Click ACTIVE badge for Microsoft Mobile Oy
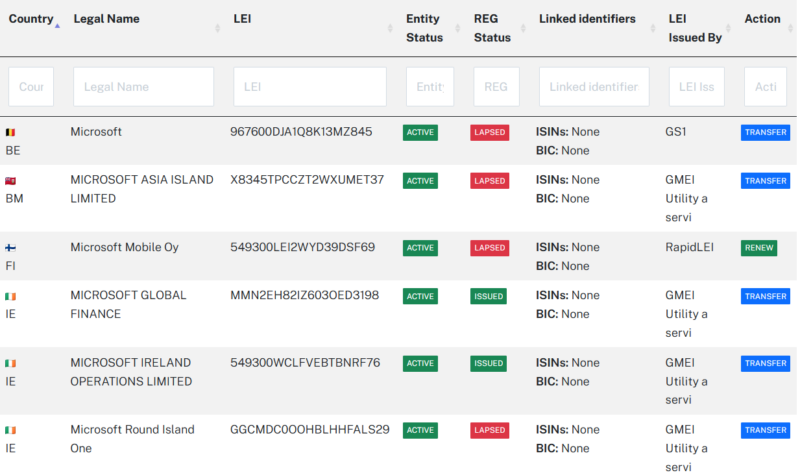This screenshot has height=475, width=800. (420, 248)
